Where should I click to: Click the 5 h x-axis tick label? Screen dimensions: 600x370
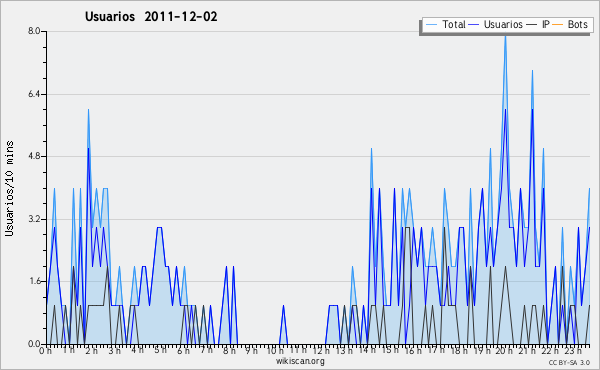coord(161,350)
